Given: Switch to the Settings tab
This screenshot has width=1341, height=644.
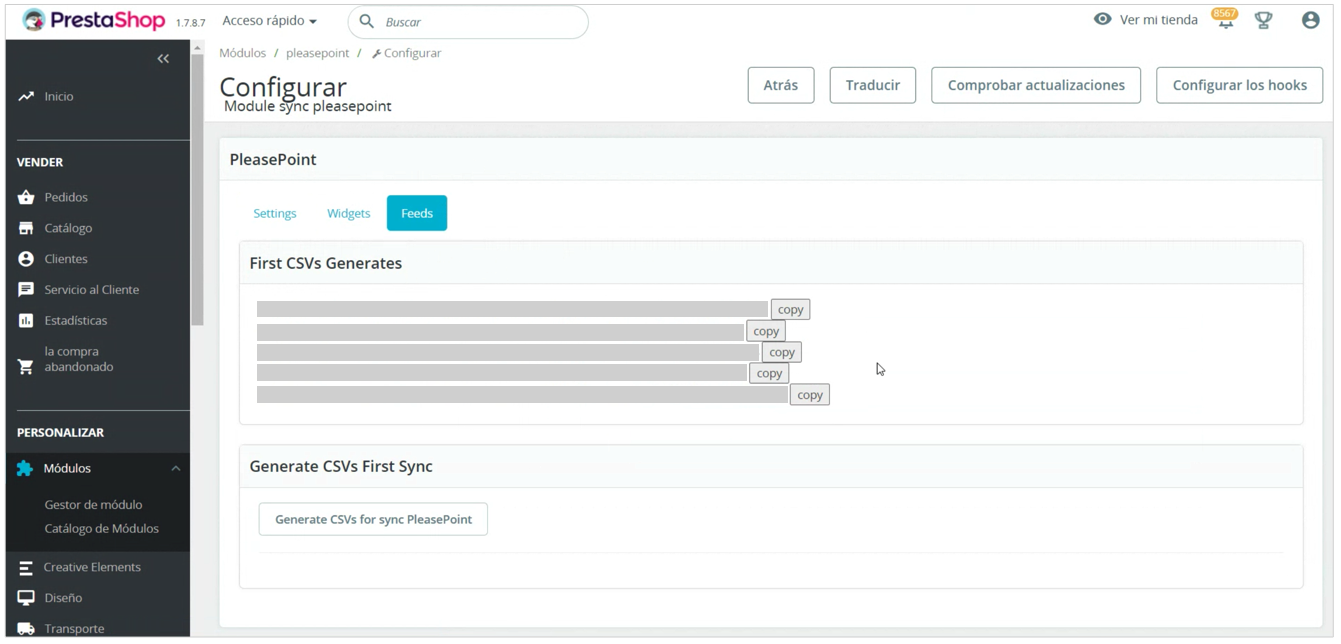Looking at the screenshot, I should point(275,214).
